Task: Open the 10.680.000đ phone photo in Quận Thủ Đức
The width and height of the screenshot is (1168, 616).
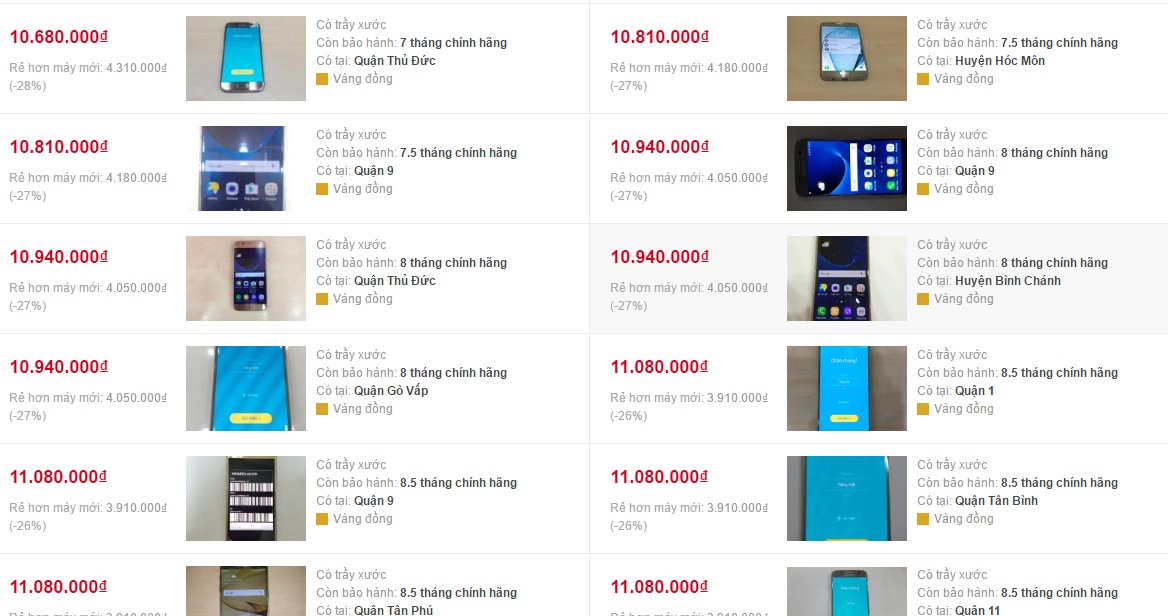Action: 246,58
